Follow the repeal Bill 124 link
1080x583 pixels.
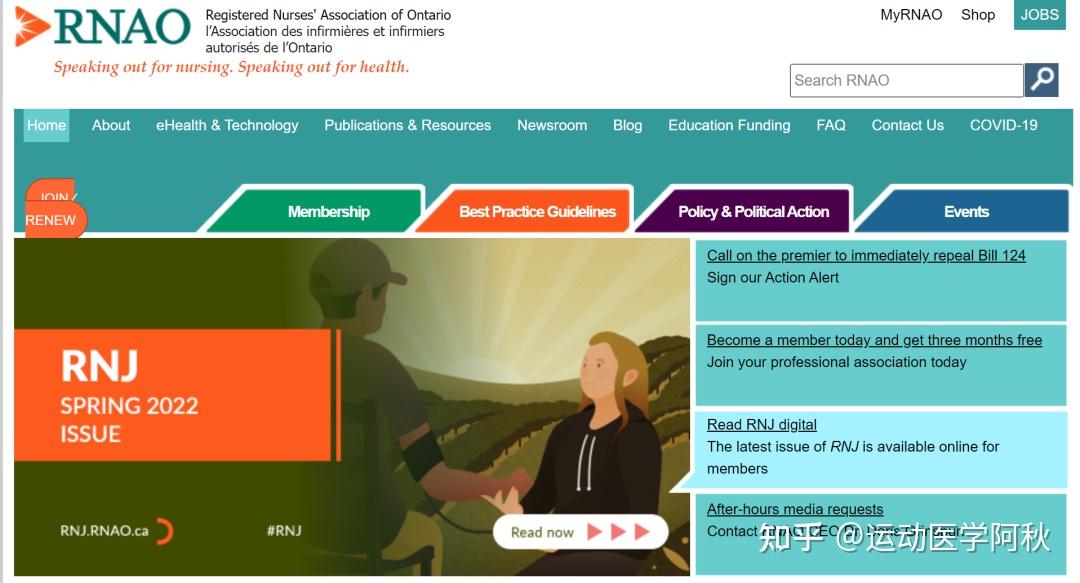866,256
